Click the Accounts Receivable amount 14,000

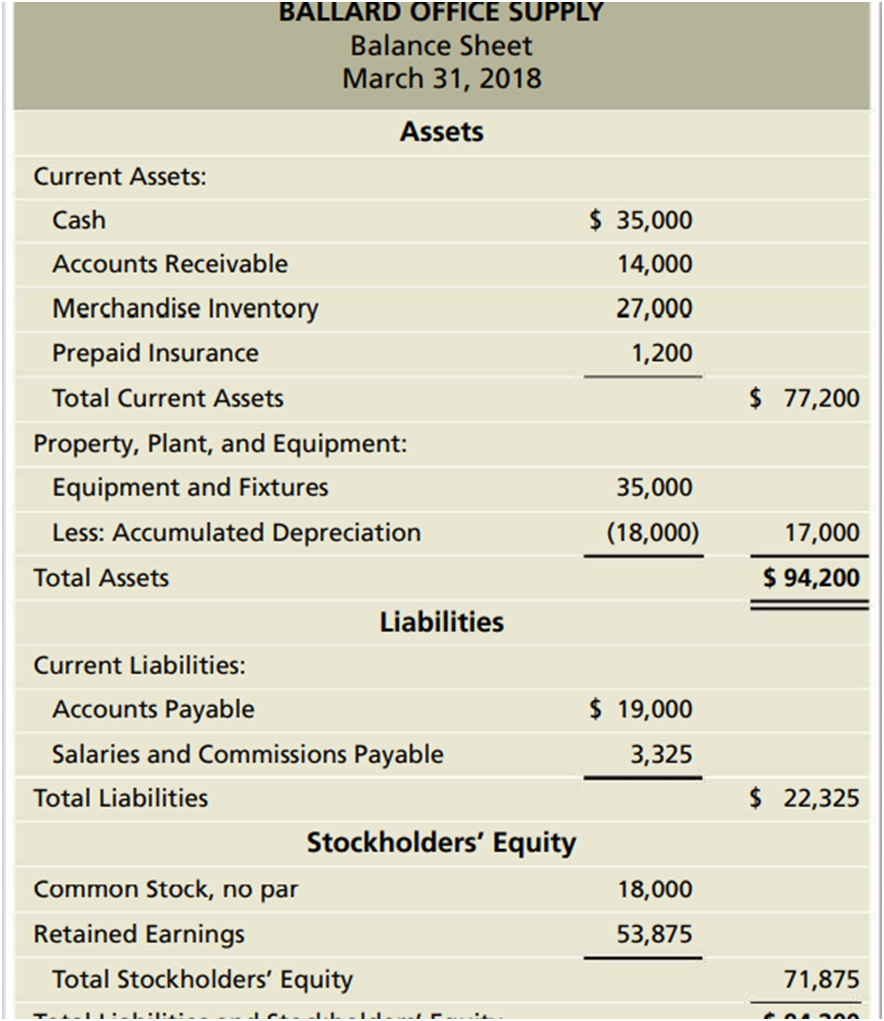coord(654,265)
